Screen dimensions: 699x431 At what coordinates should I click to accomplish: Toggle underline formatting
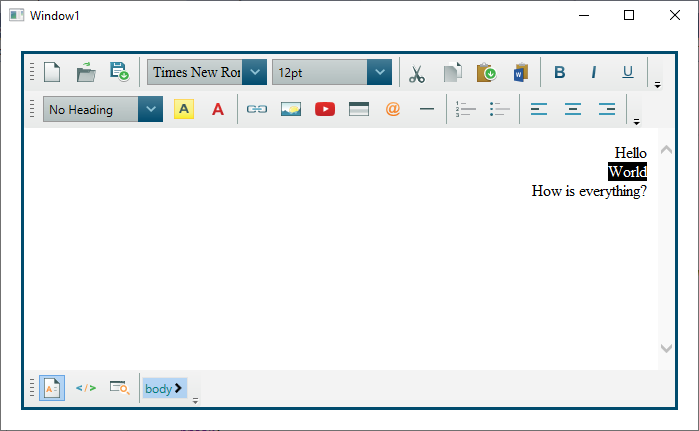click(628, 72)
